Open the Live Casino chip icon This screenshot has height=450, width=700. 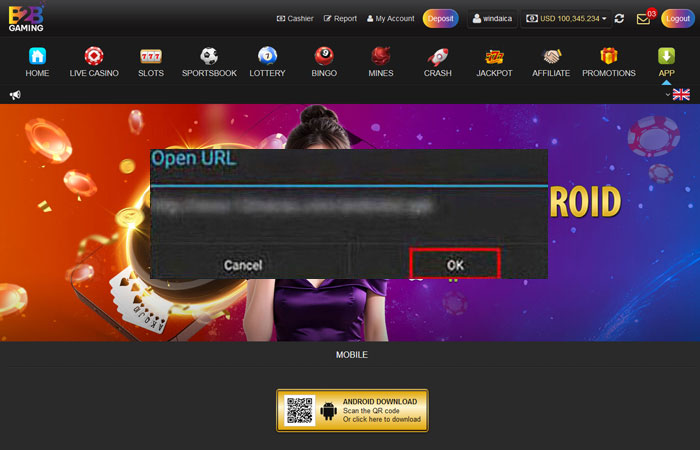point(94,56)
